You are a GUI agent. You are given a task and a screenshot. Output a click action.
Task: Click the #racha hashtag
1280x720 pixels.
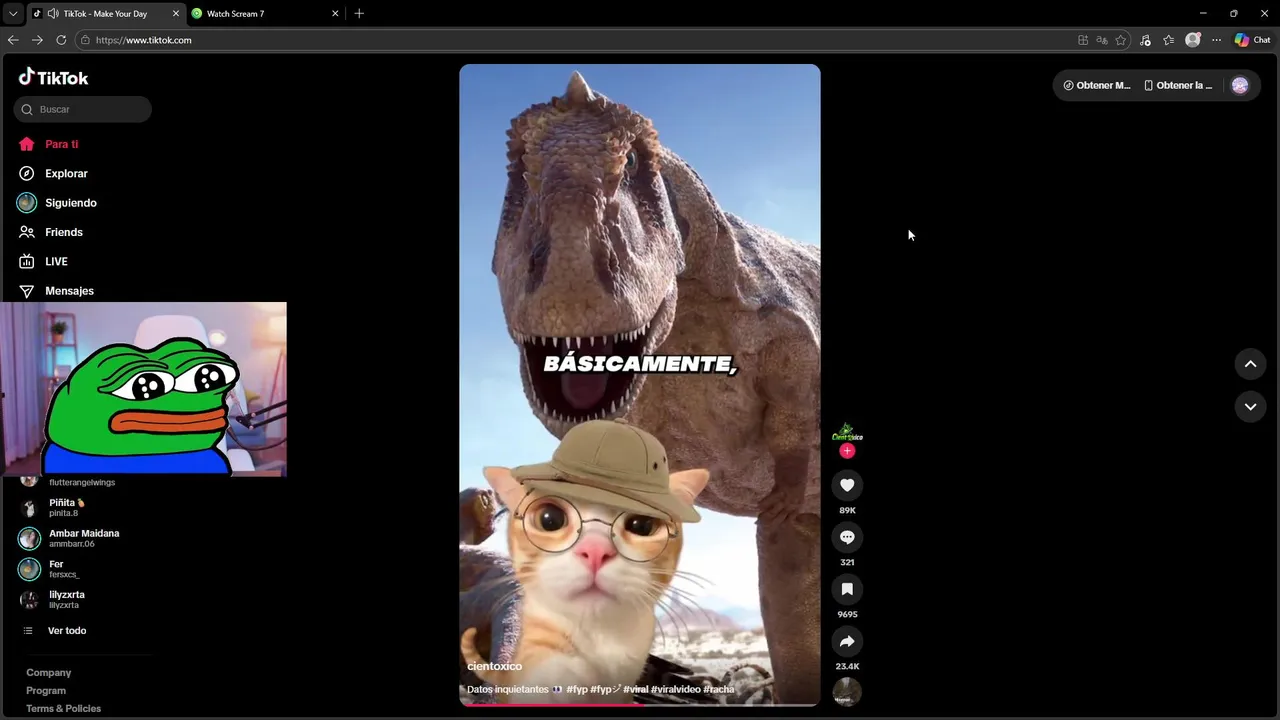point(719,689)
